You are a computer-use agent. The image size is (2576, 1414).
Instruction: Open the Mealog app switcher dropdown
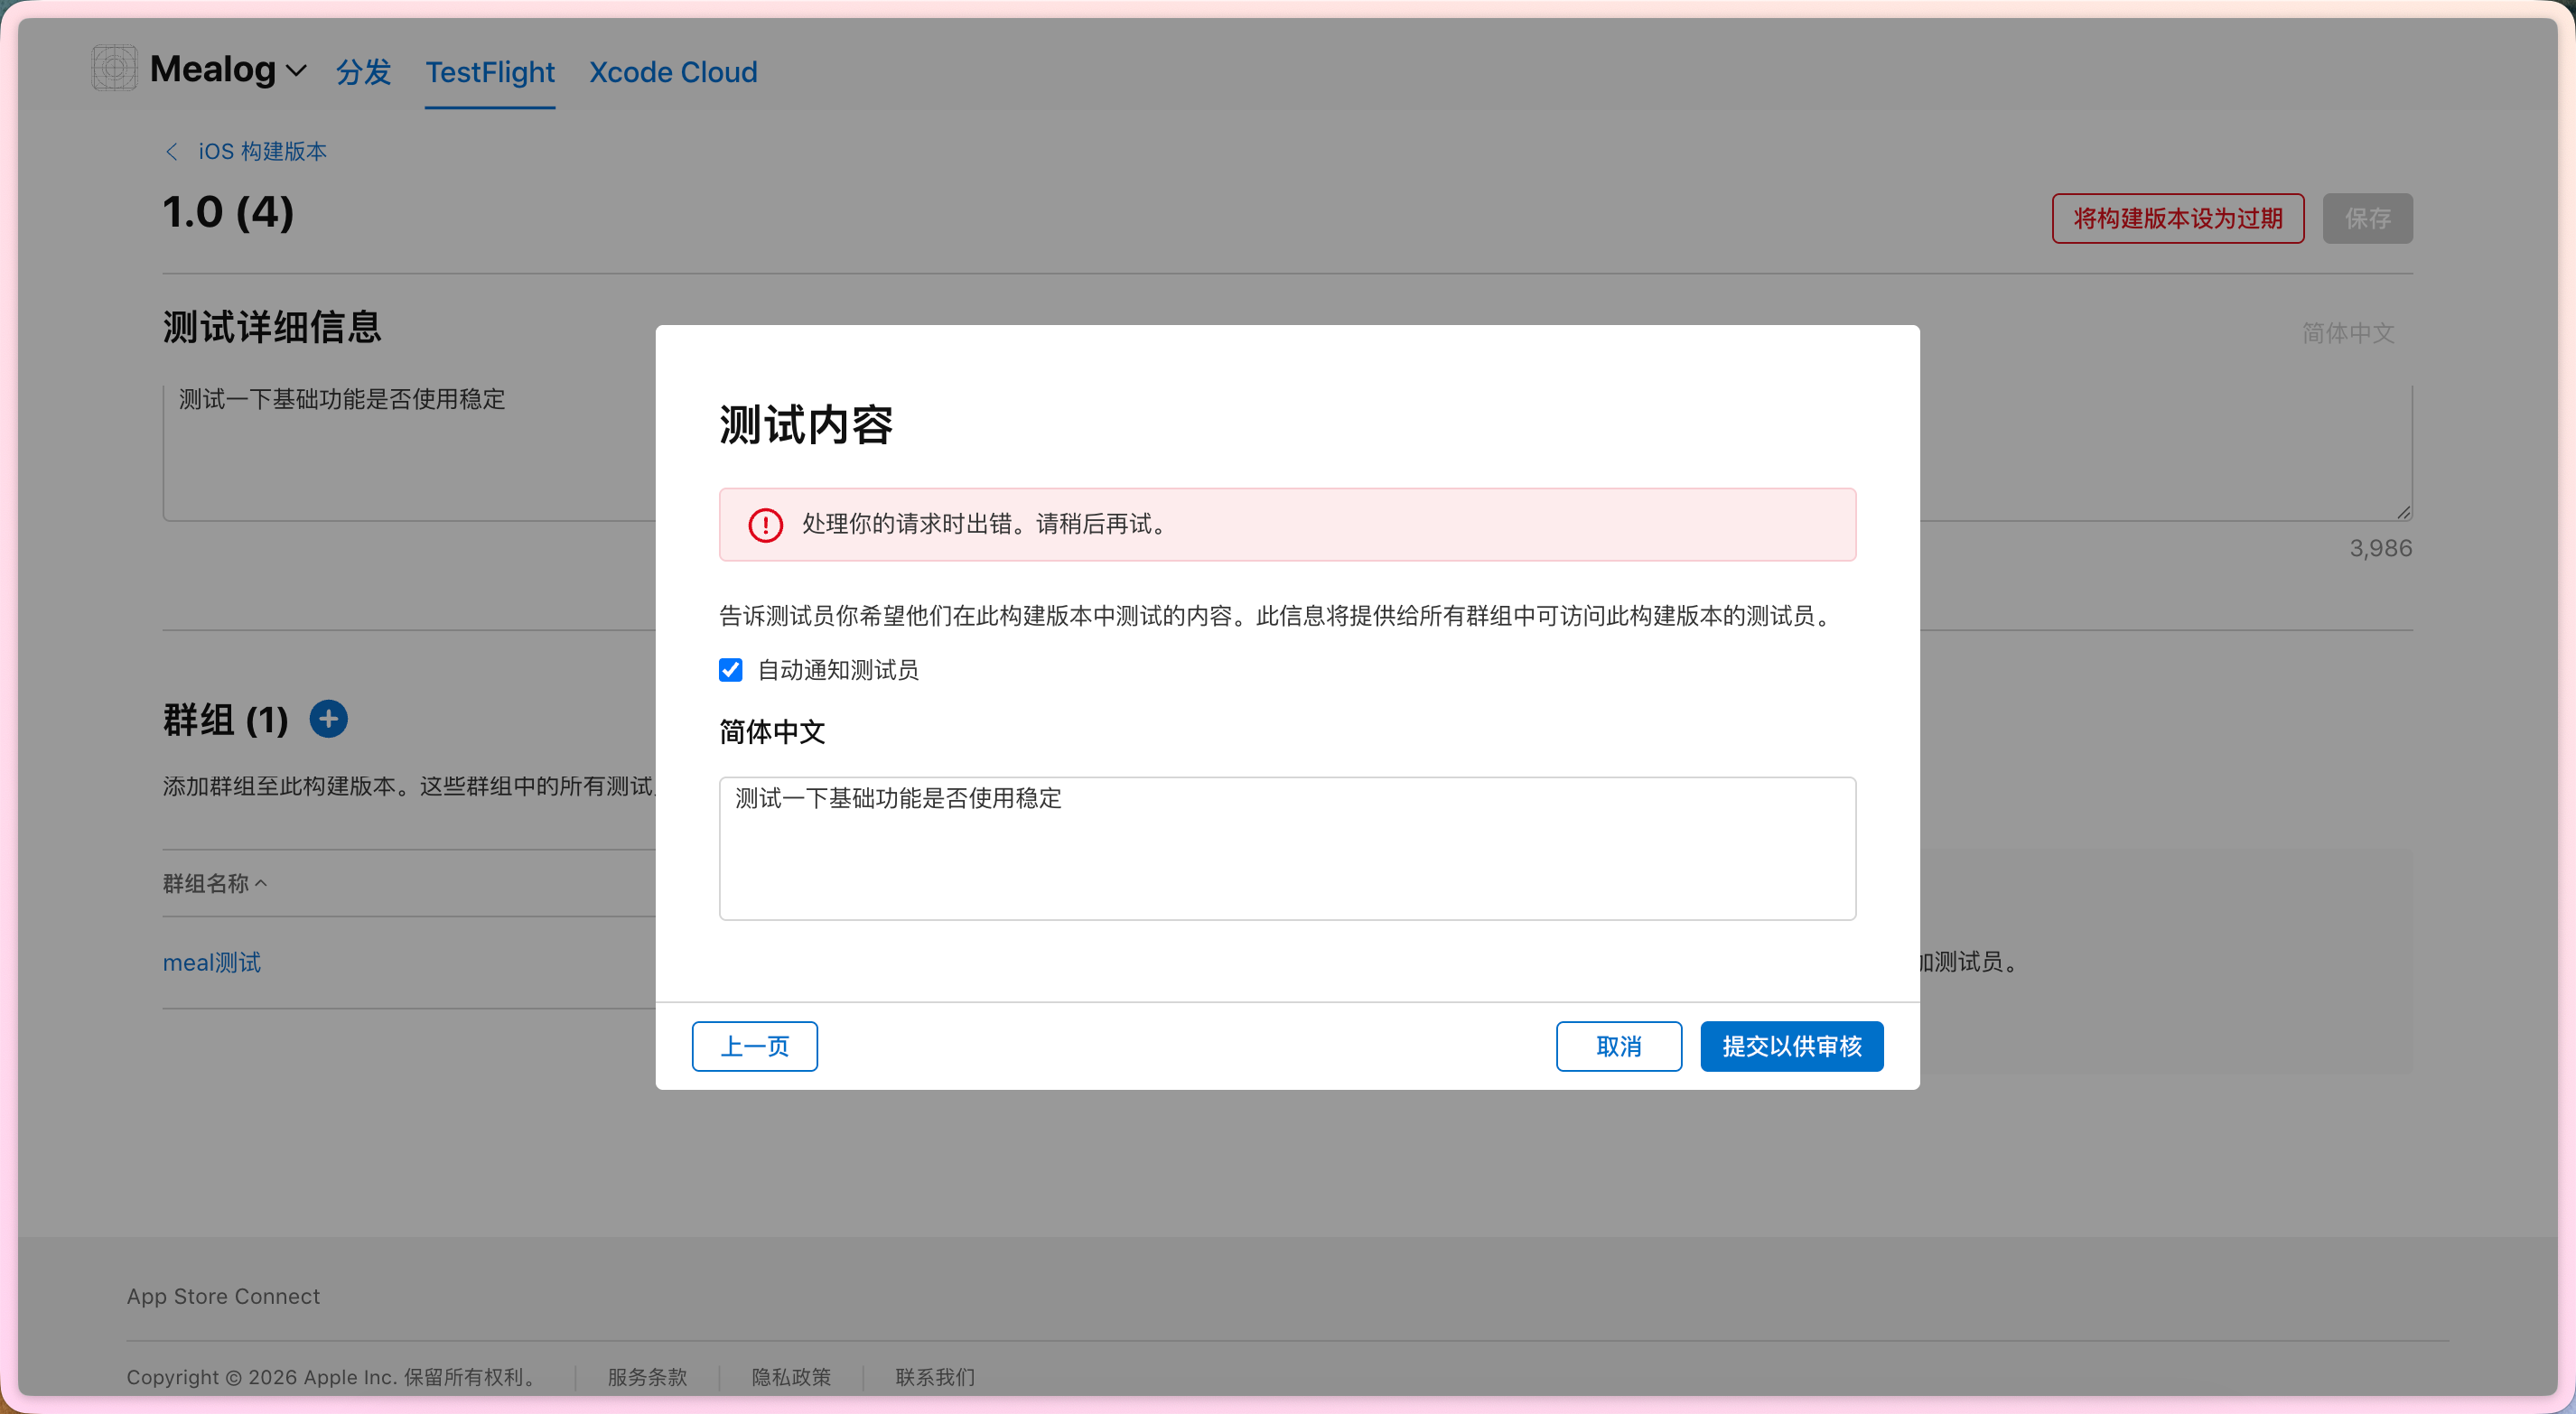[296, 71]
